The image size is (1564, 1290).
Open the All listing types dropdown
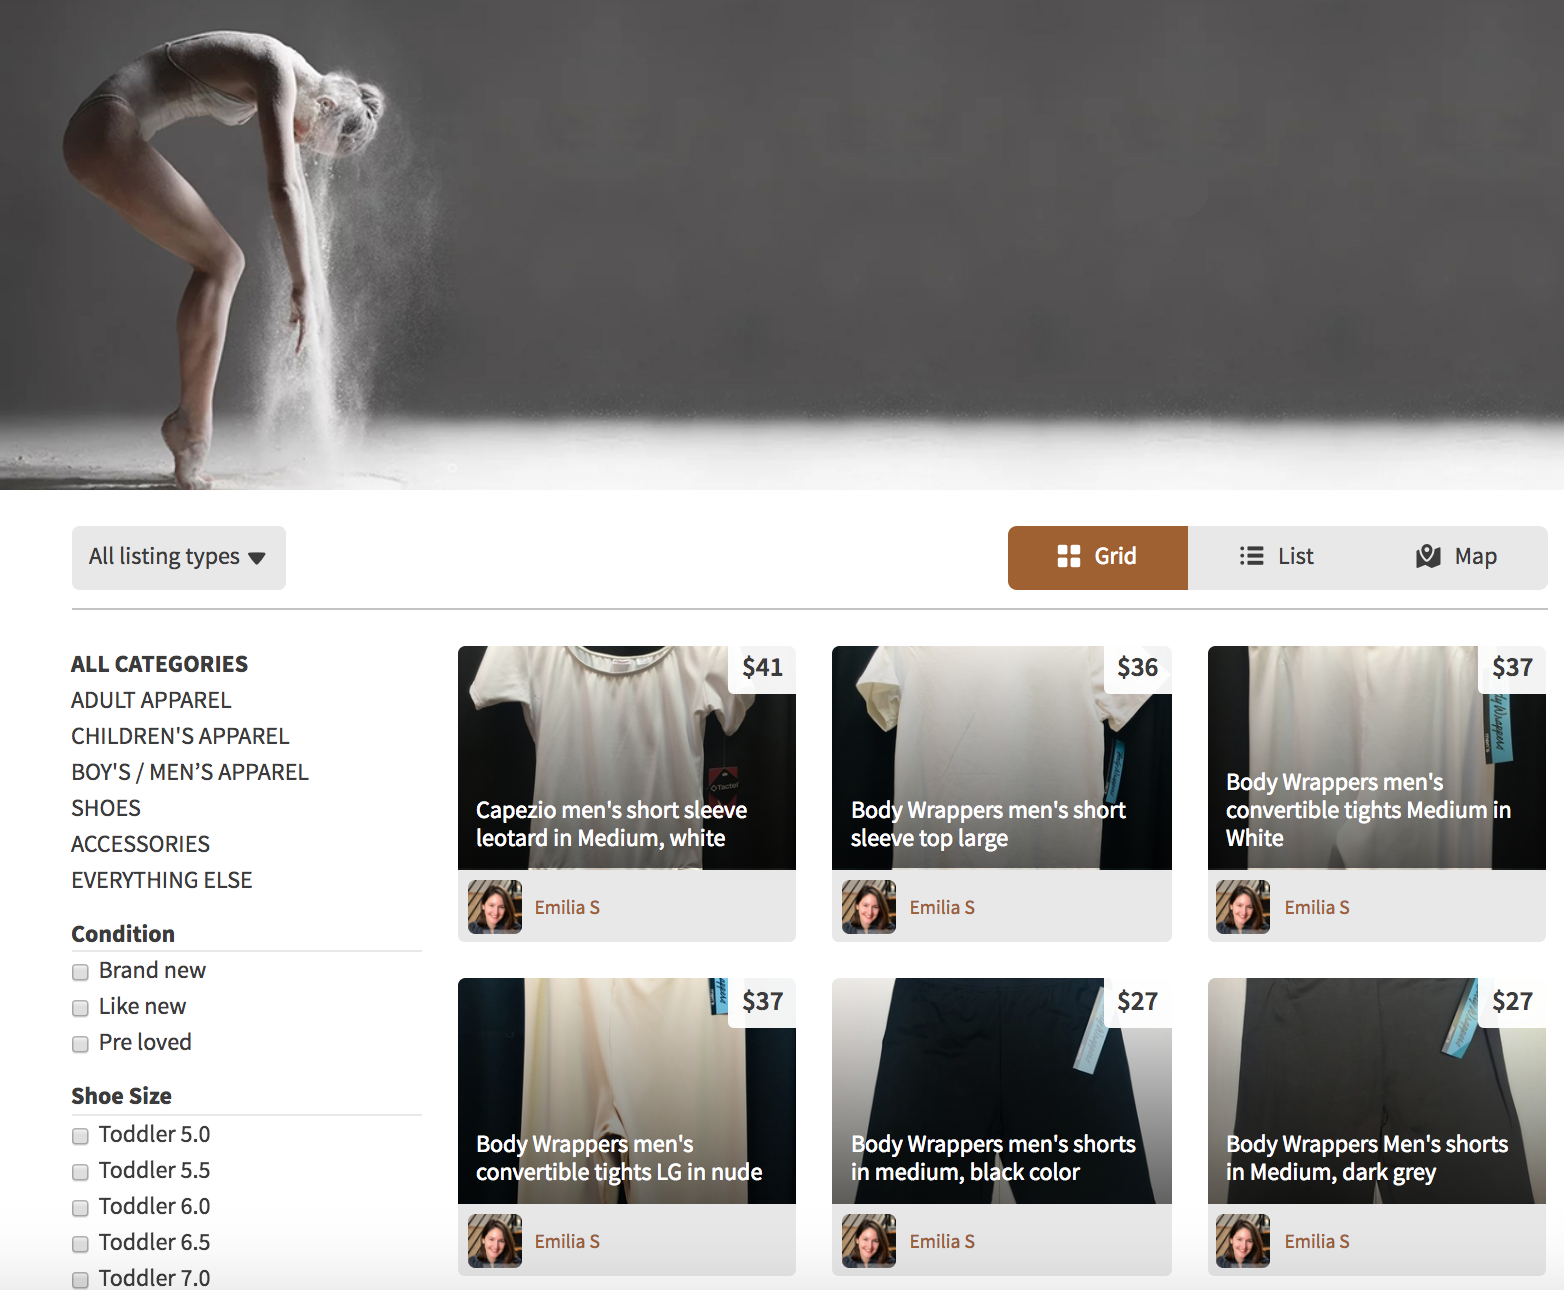[x=178, y=557]
